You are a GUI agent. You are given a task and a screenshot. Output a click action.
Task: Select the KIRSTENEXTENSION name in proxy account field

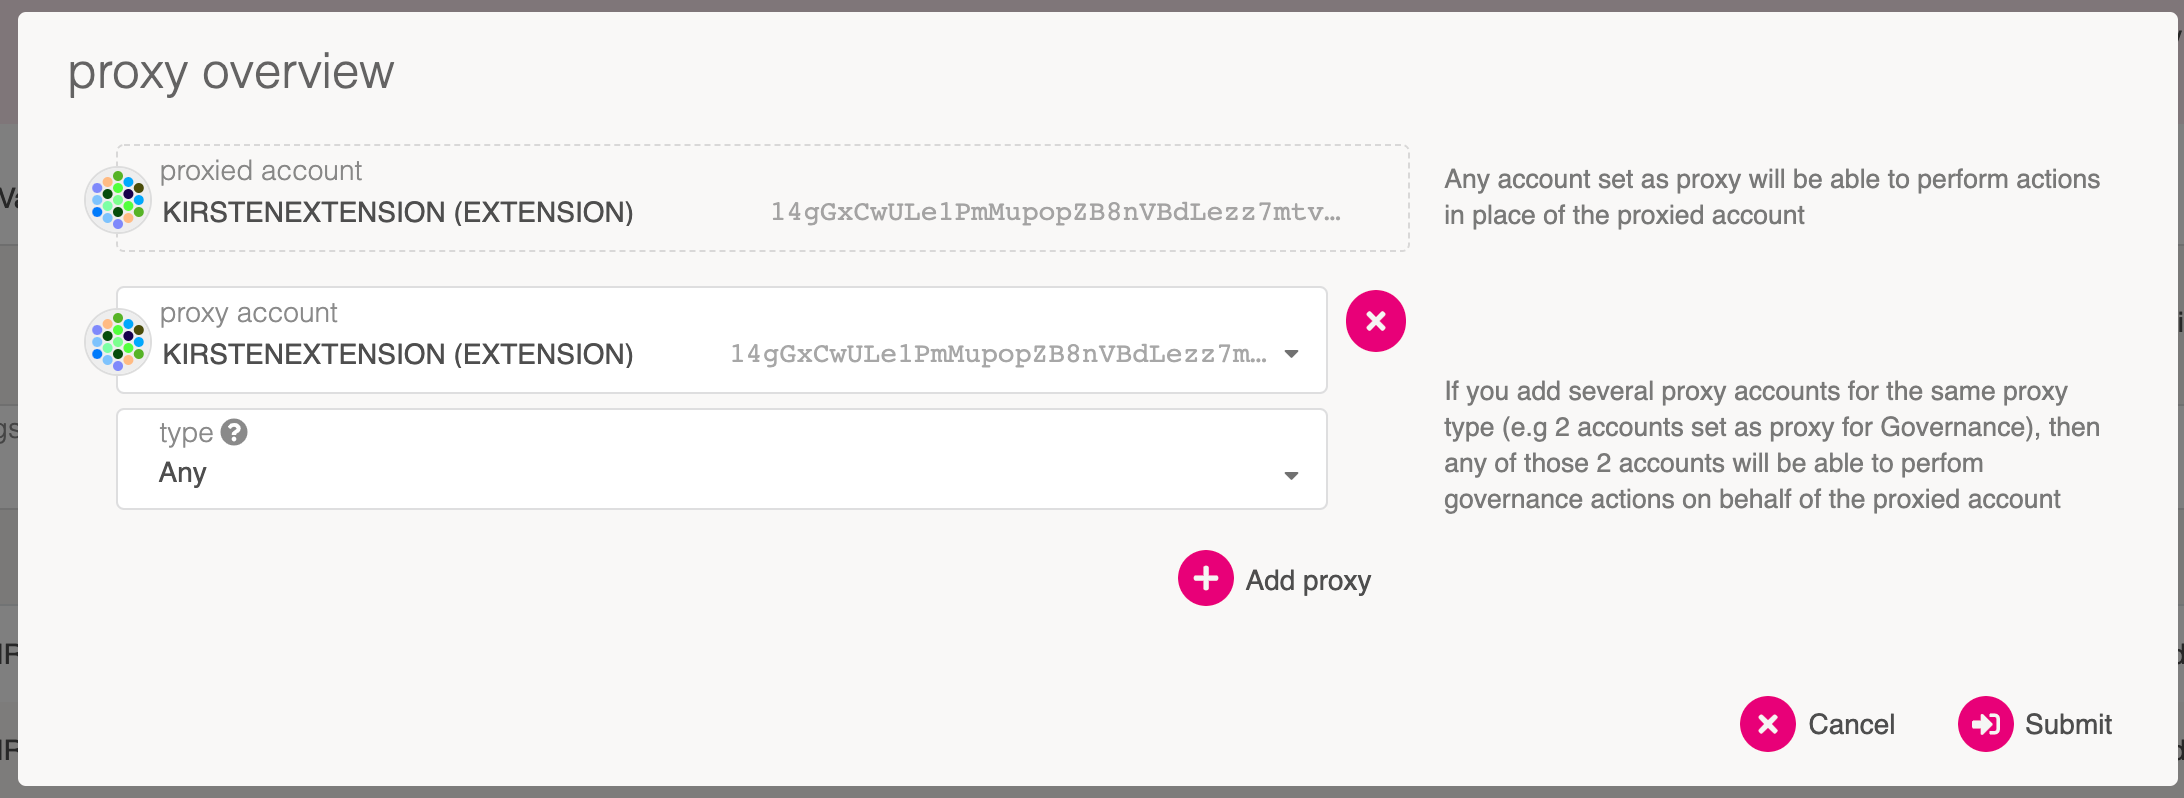pos(398,354)
